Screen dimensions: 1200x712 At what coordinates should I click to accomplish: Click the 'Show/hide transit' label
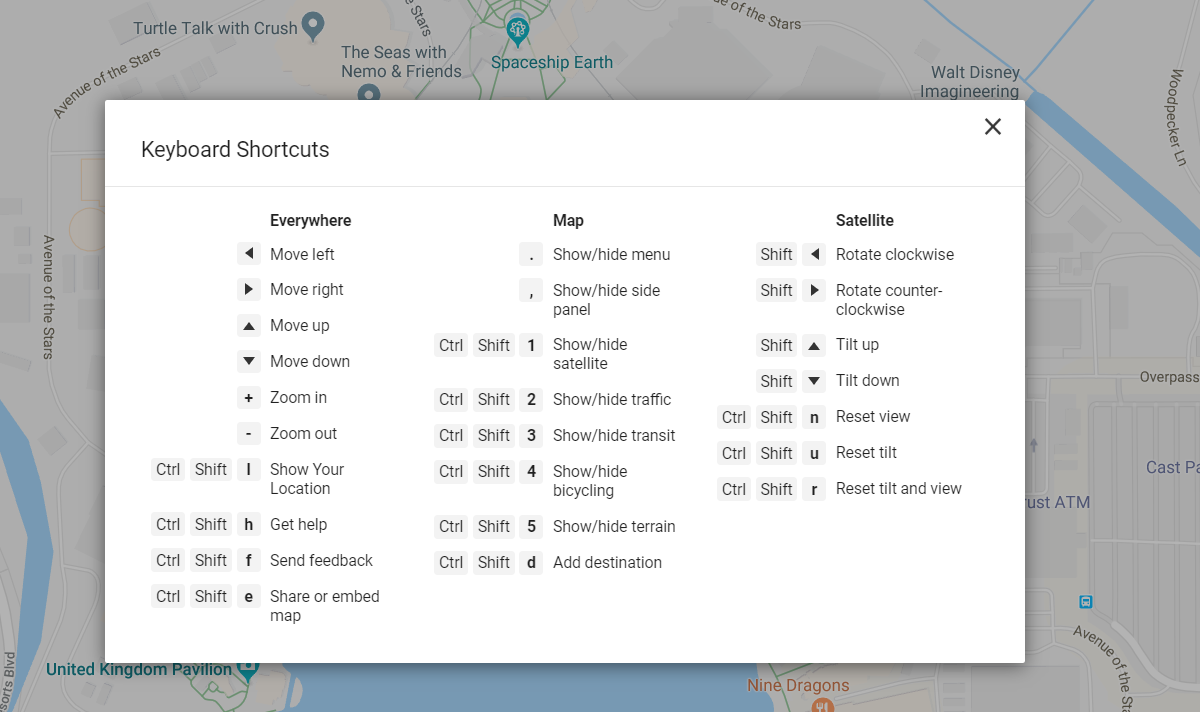click(x=614, y=435)
